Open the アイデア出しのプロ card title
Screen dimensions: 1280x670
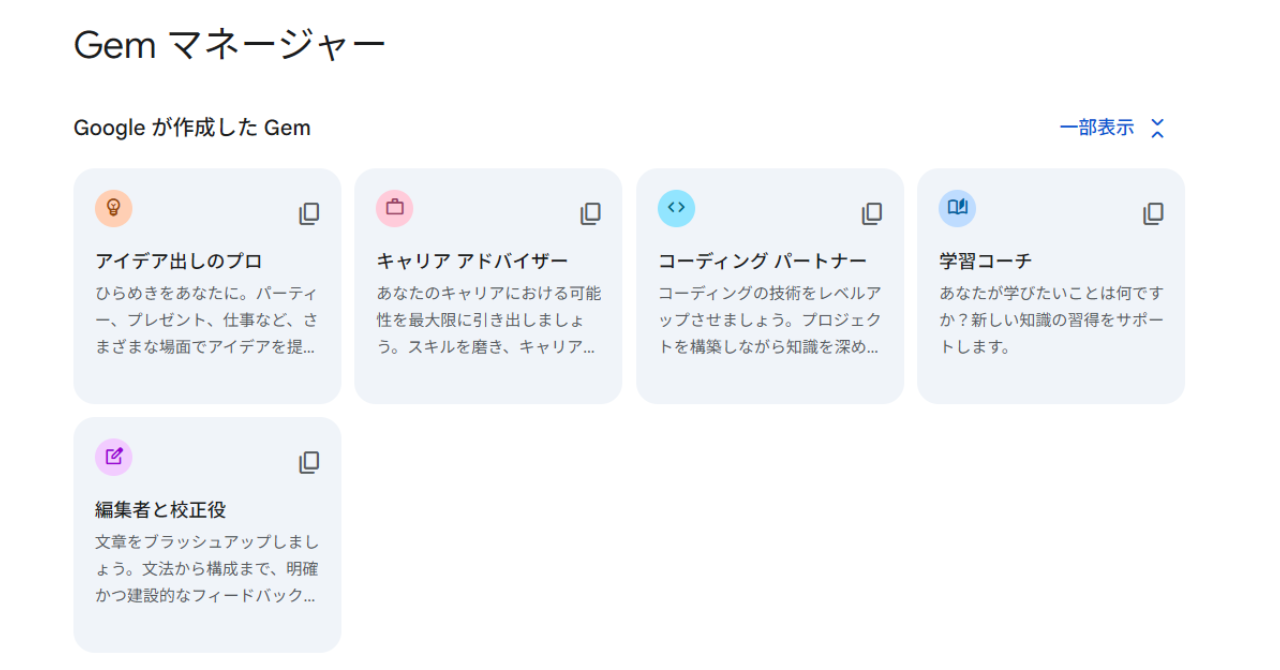click(179, 261)
